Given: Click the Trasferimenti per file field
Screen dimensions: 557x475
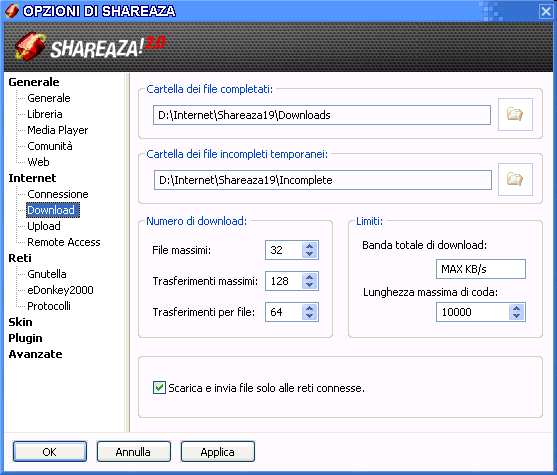Looking at the screenshot, I should point(284,312).
